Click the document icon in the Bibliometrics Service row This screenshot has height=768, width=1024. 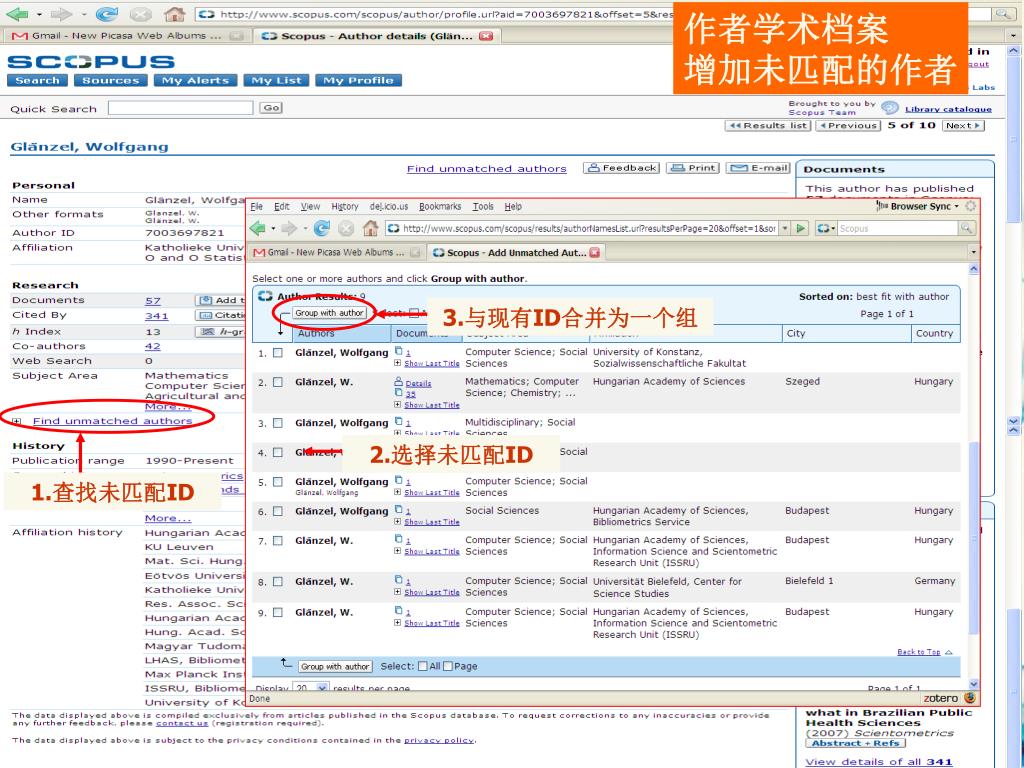398,509
